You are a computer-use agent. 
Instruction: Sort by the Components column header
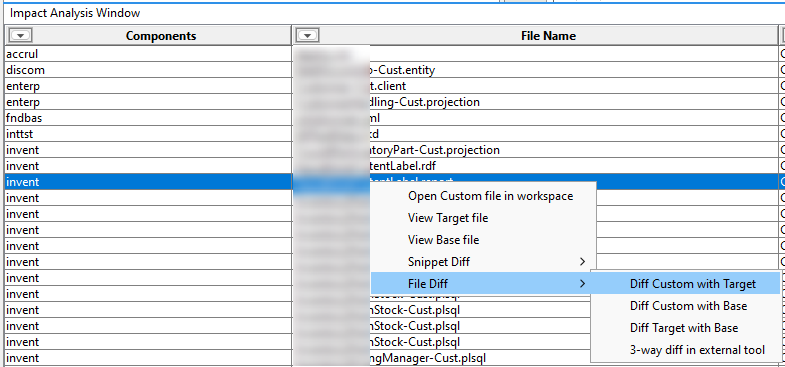[161, 36]
